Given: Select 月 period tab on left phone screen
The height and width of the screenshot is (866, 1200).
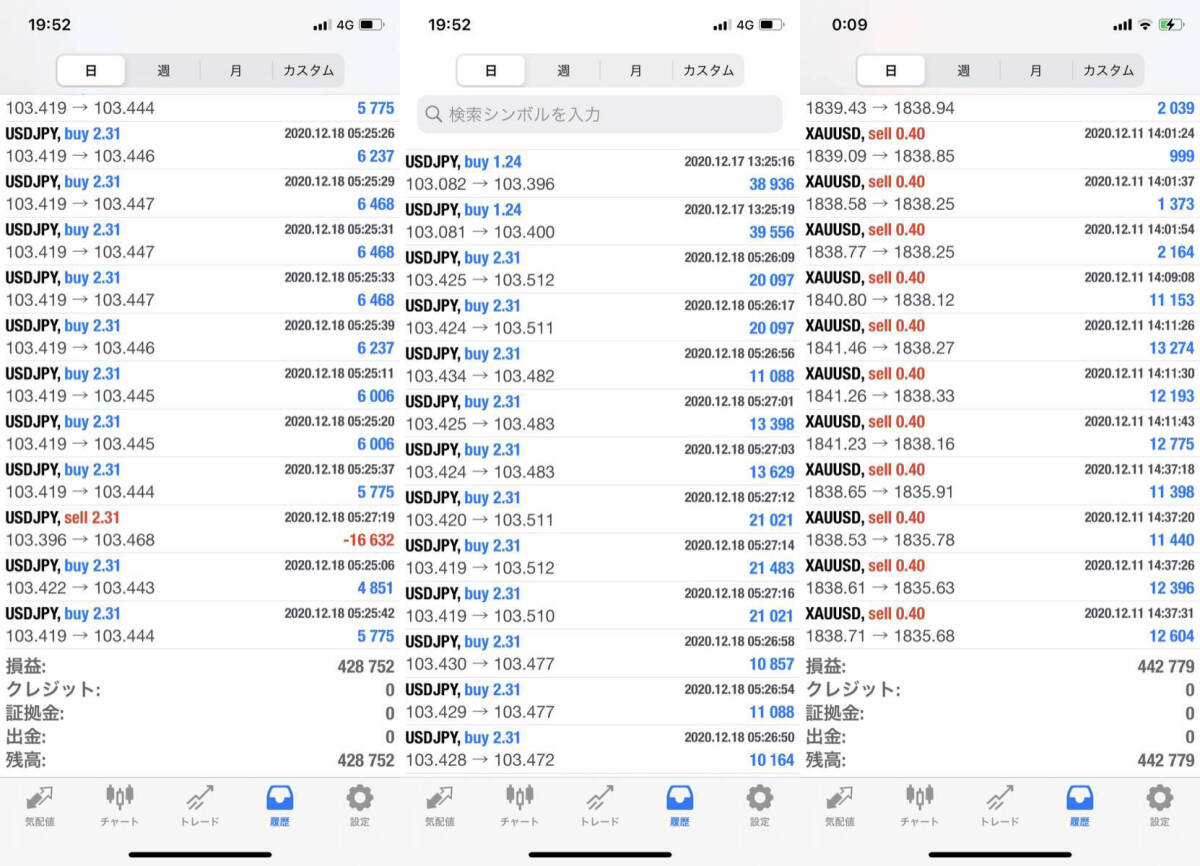Looking at the screenshot, I should click(236, 70).
